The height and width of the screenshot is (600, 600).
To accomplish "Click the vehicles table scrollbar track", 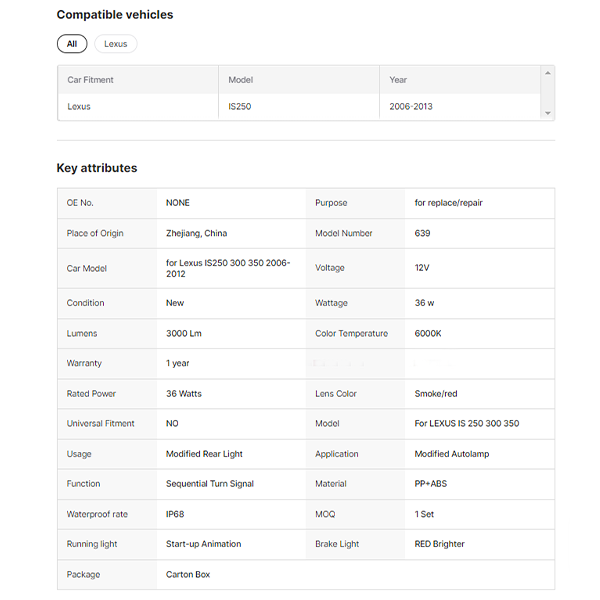I will (x=547, y=93).
